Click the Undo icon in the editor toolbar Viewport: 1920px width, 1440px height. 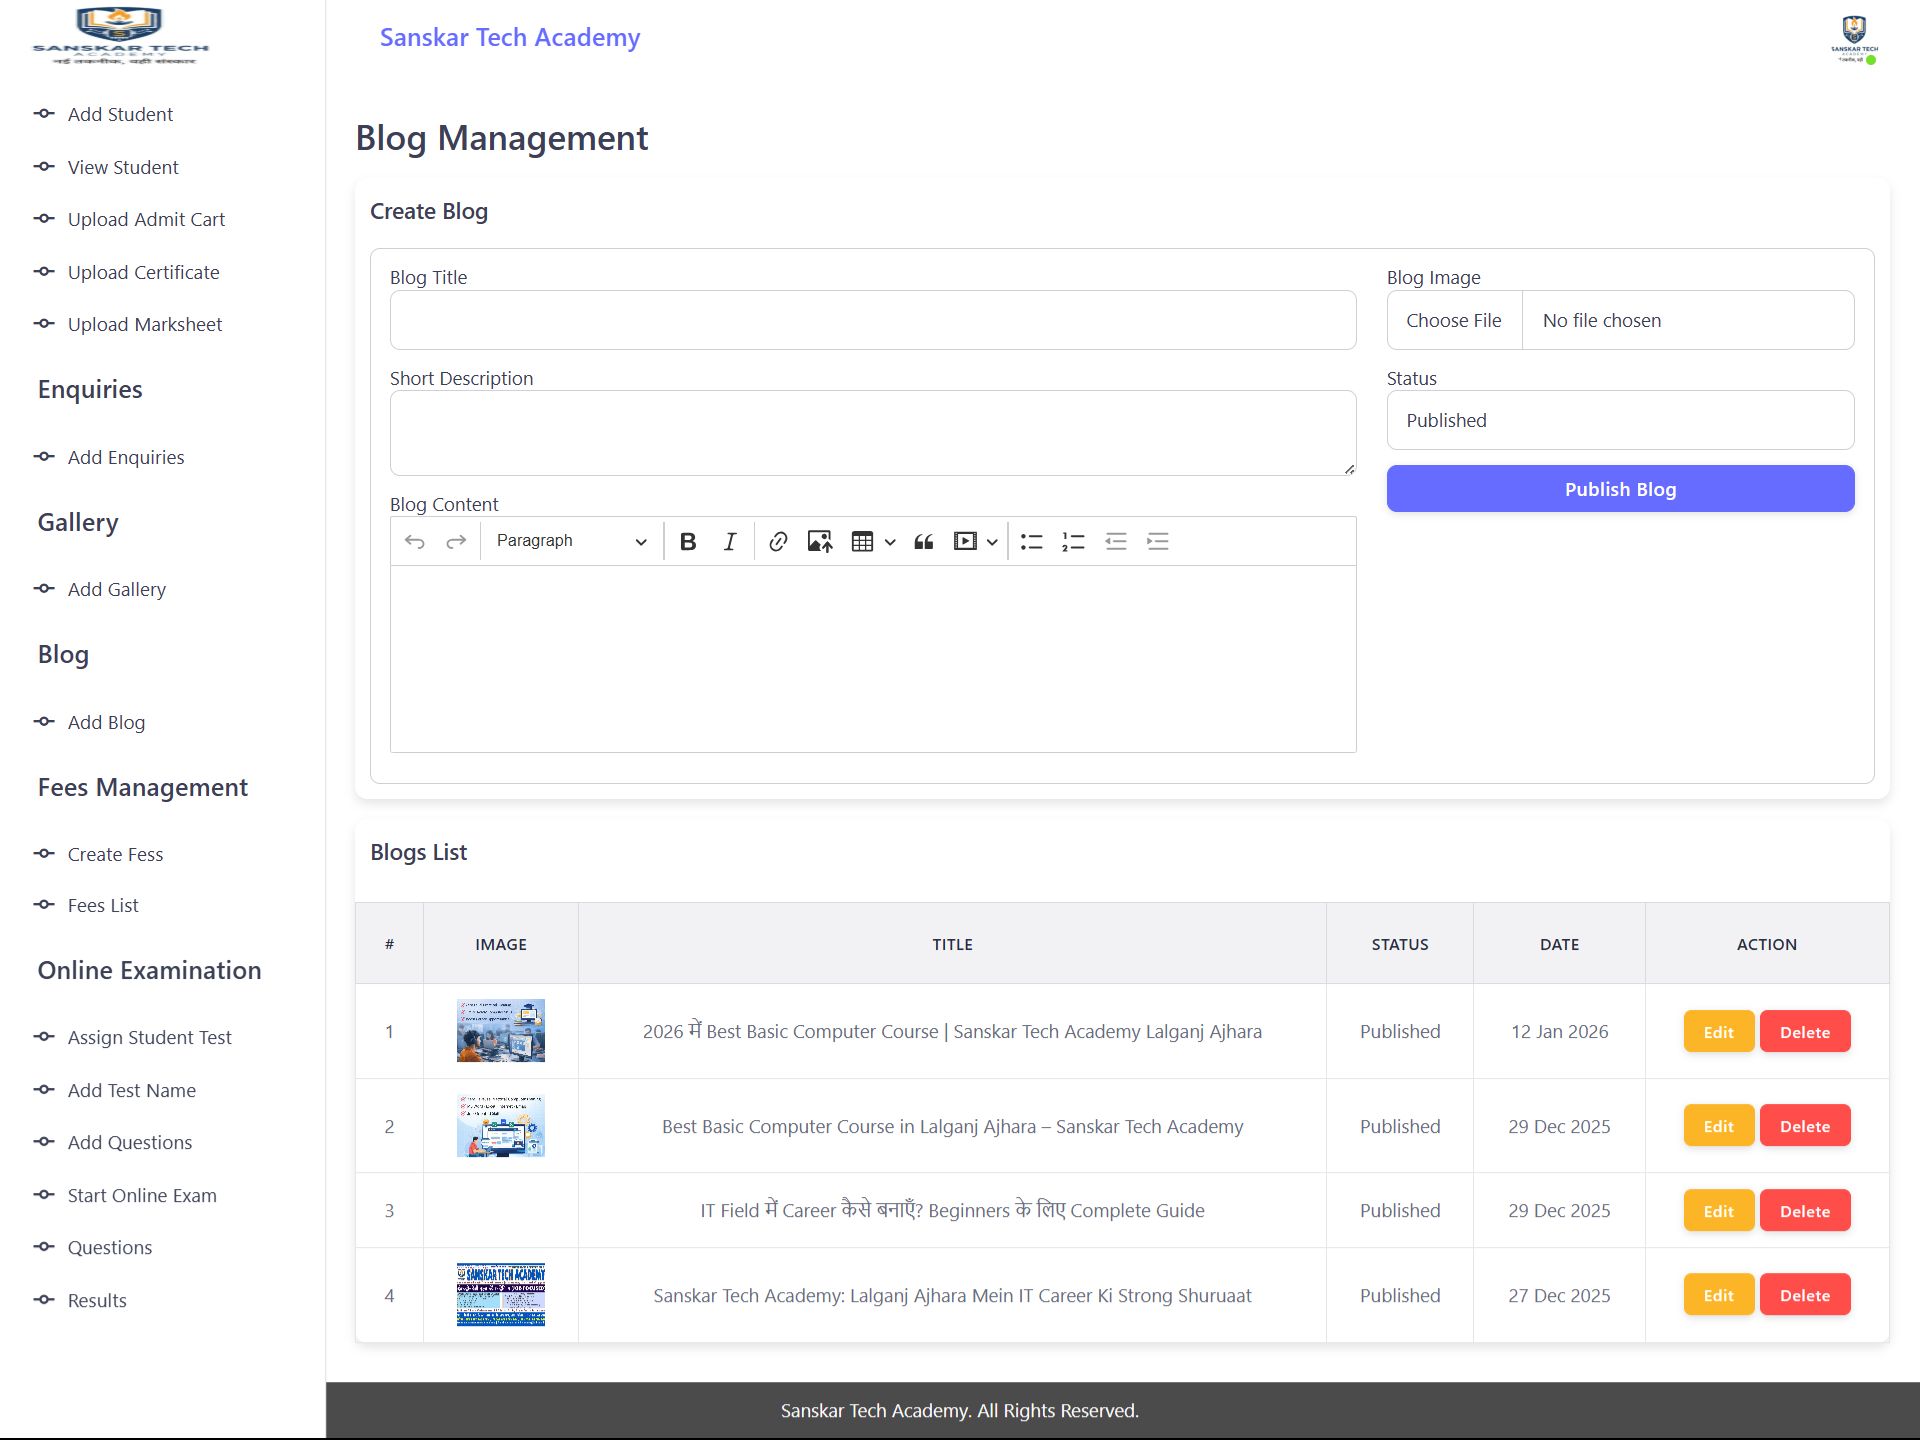pos(415,542)
